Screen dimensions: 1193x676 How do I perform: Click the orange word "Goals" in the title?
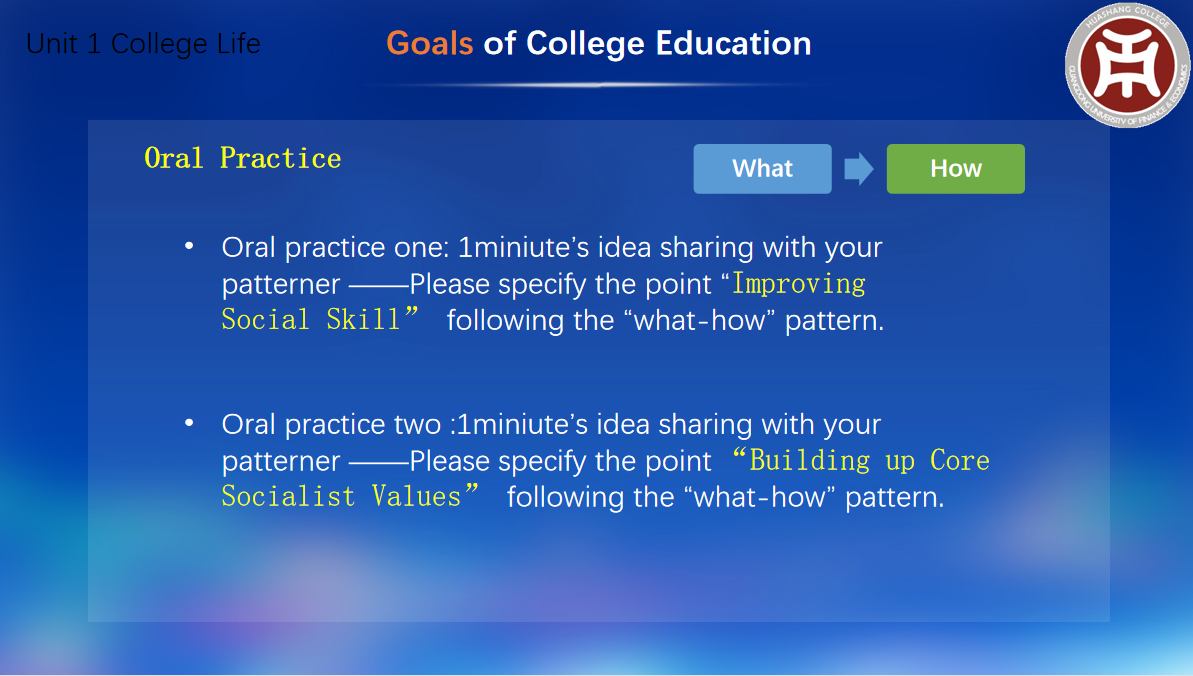[429, 43]
